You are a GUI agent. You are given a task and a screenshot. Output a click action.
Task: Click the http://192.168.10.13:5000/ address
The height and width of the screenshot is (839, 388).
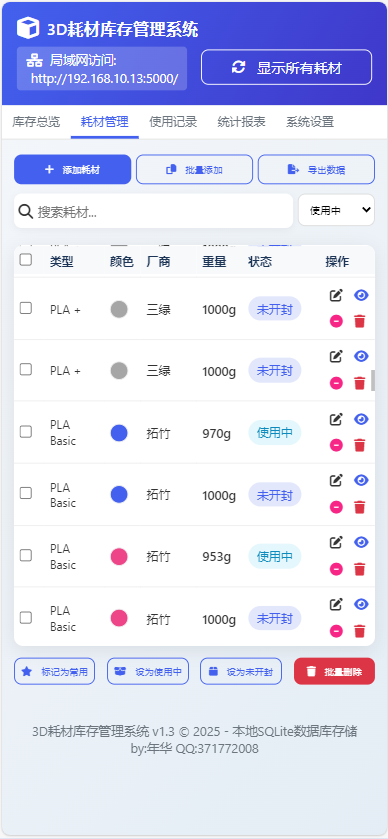[104, 79]
